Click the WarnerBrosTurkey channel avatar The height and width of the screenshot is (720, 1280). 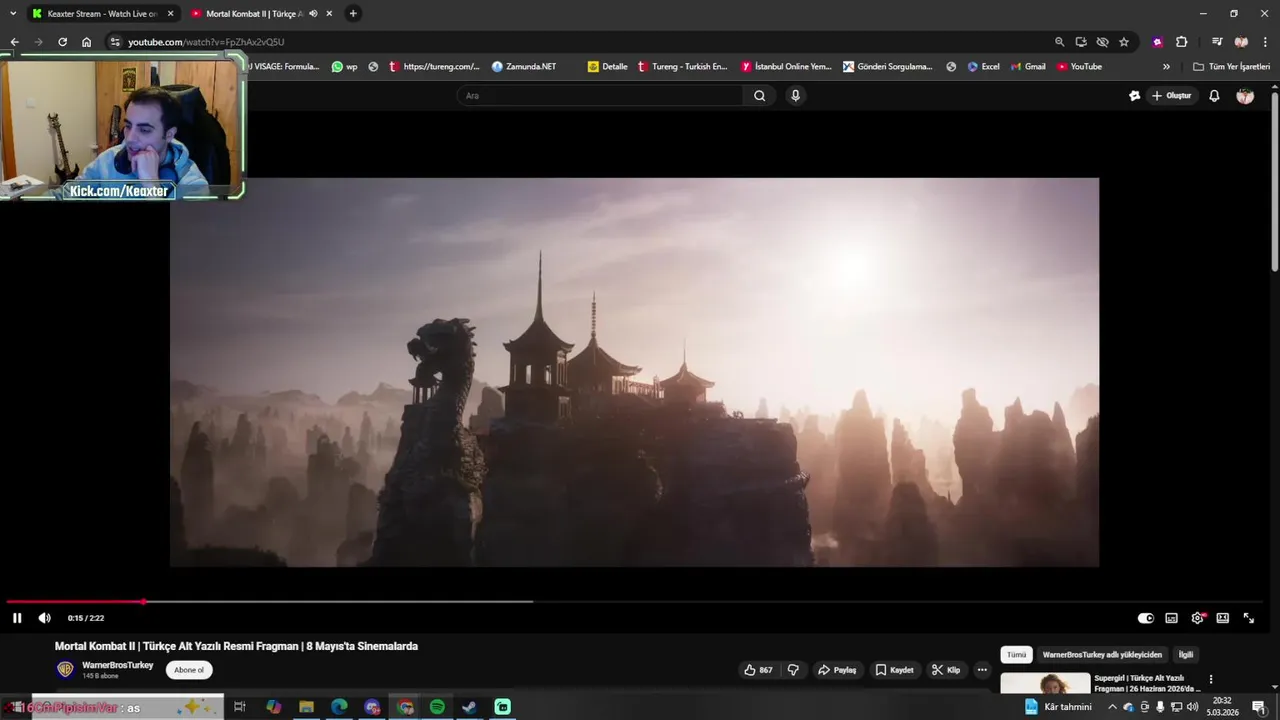tap(65, 670)
